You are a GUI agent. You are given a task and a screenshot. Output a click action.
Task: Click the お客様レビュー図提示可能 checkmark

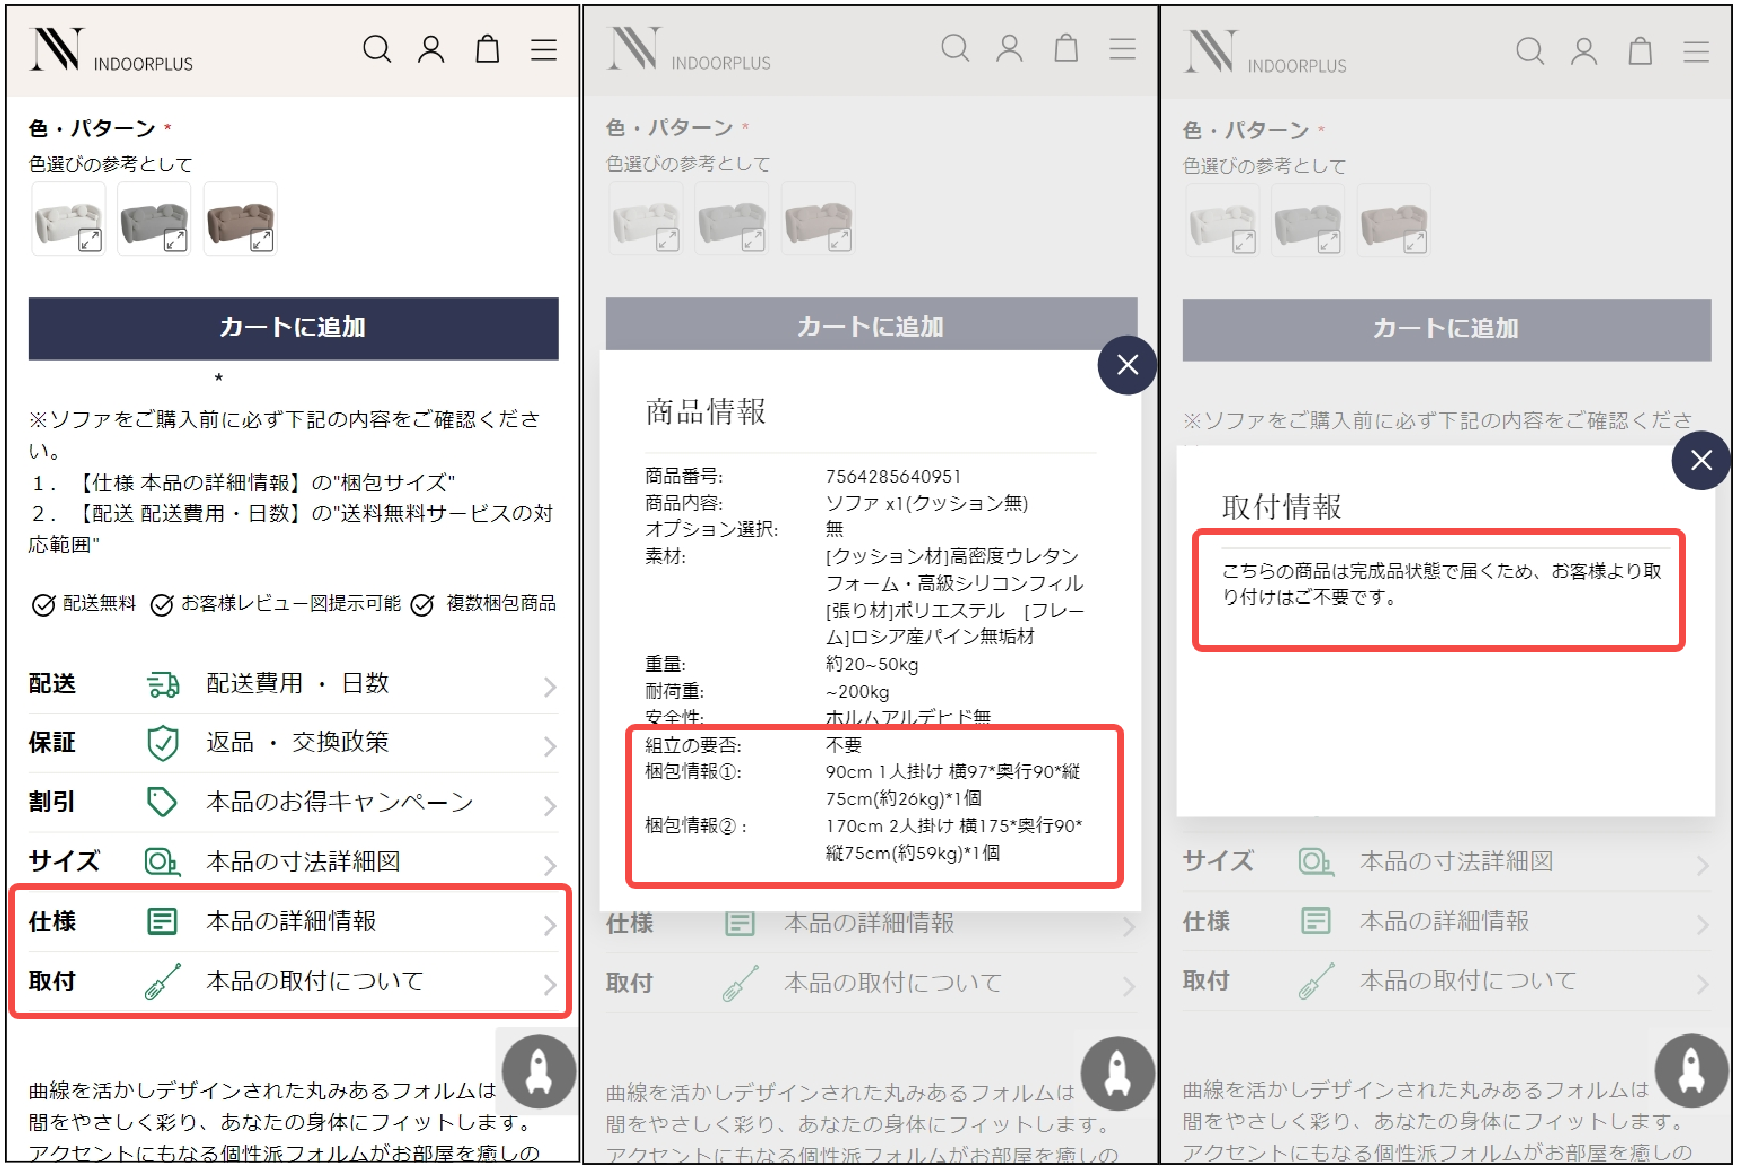click(162, 604)
